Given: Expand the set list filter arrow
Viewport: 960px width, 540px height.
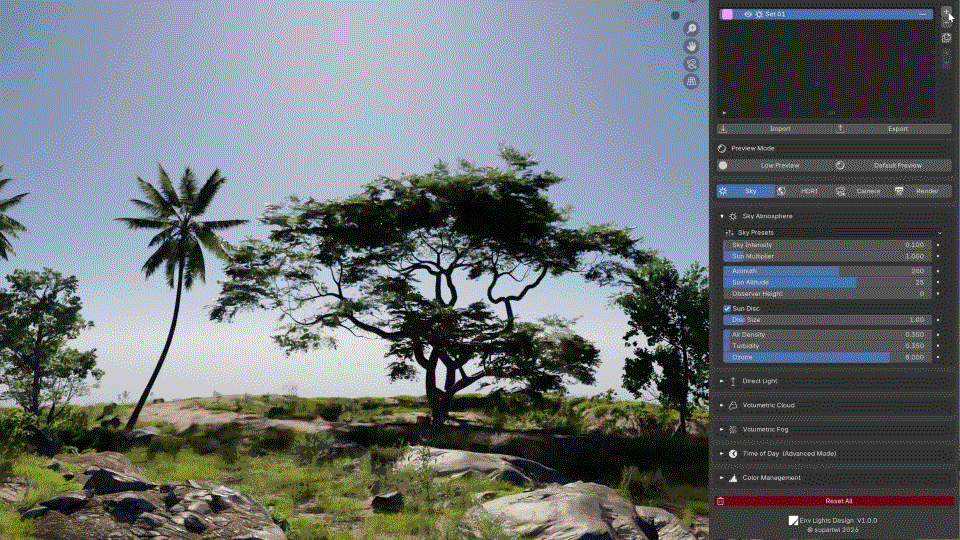Looking at the screenshot, I should (724, 113).
